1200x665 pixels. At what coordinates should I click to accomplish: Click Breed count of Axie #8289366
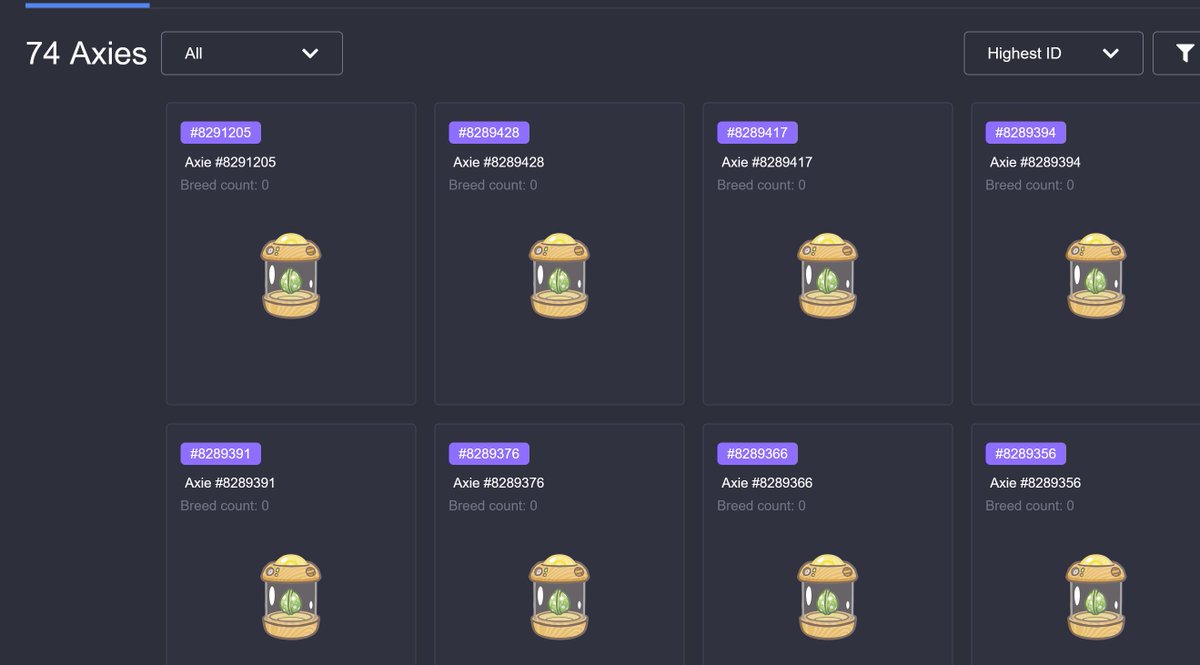(761, 506)
